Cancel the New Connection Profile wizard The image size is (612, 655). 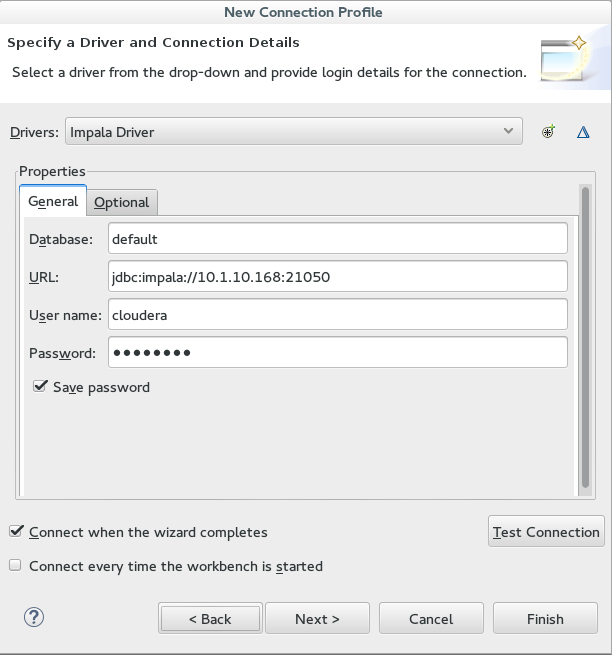431,618
